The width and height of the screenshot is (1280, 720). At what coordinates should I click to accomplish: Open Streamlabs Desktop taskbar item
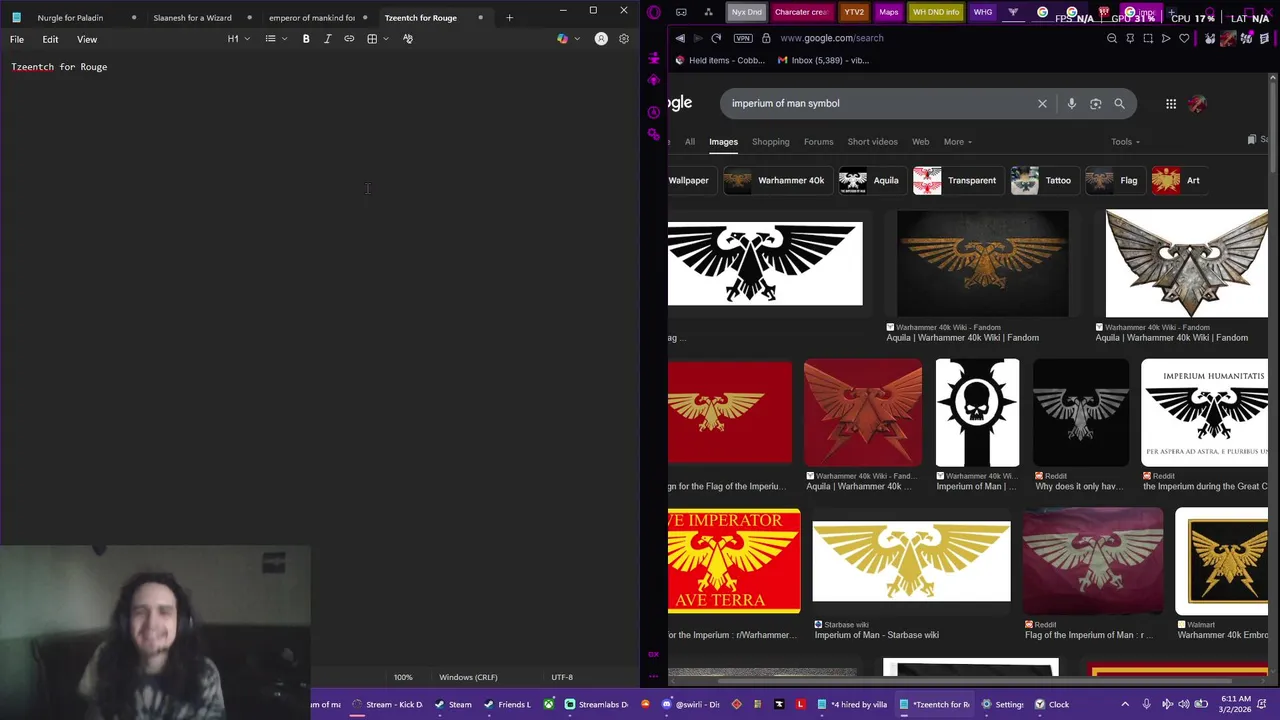tap(597, 704)
